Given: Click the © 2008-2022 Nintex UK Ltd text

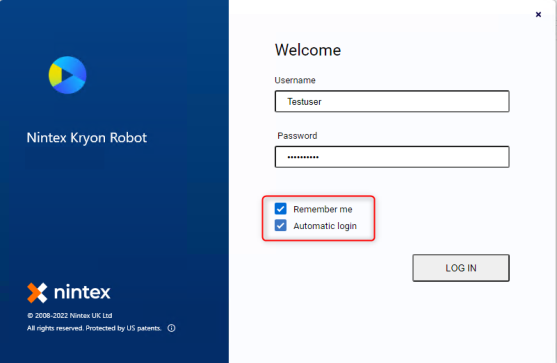Looking at the screenshot, I should pos(70,315).
